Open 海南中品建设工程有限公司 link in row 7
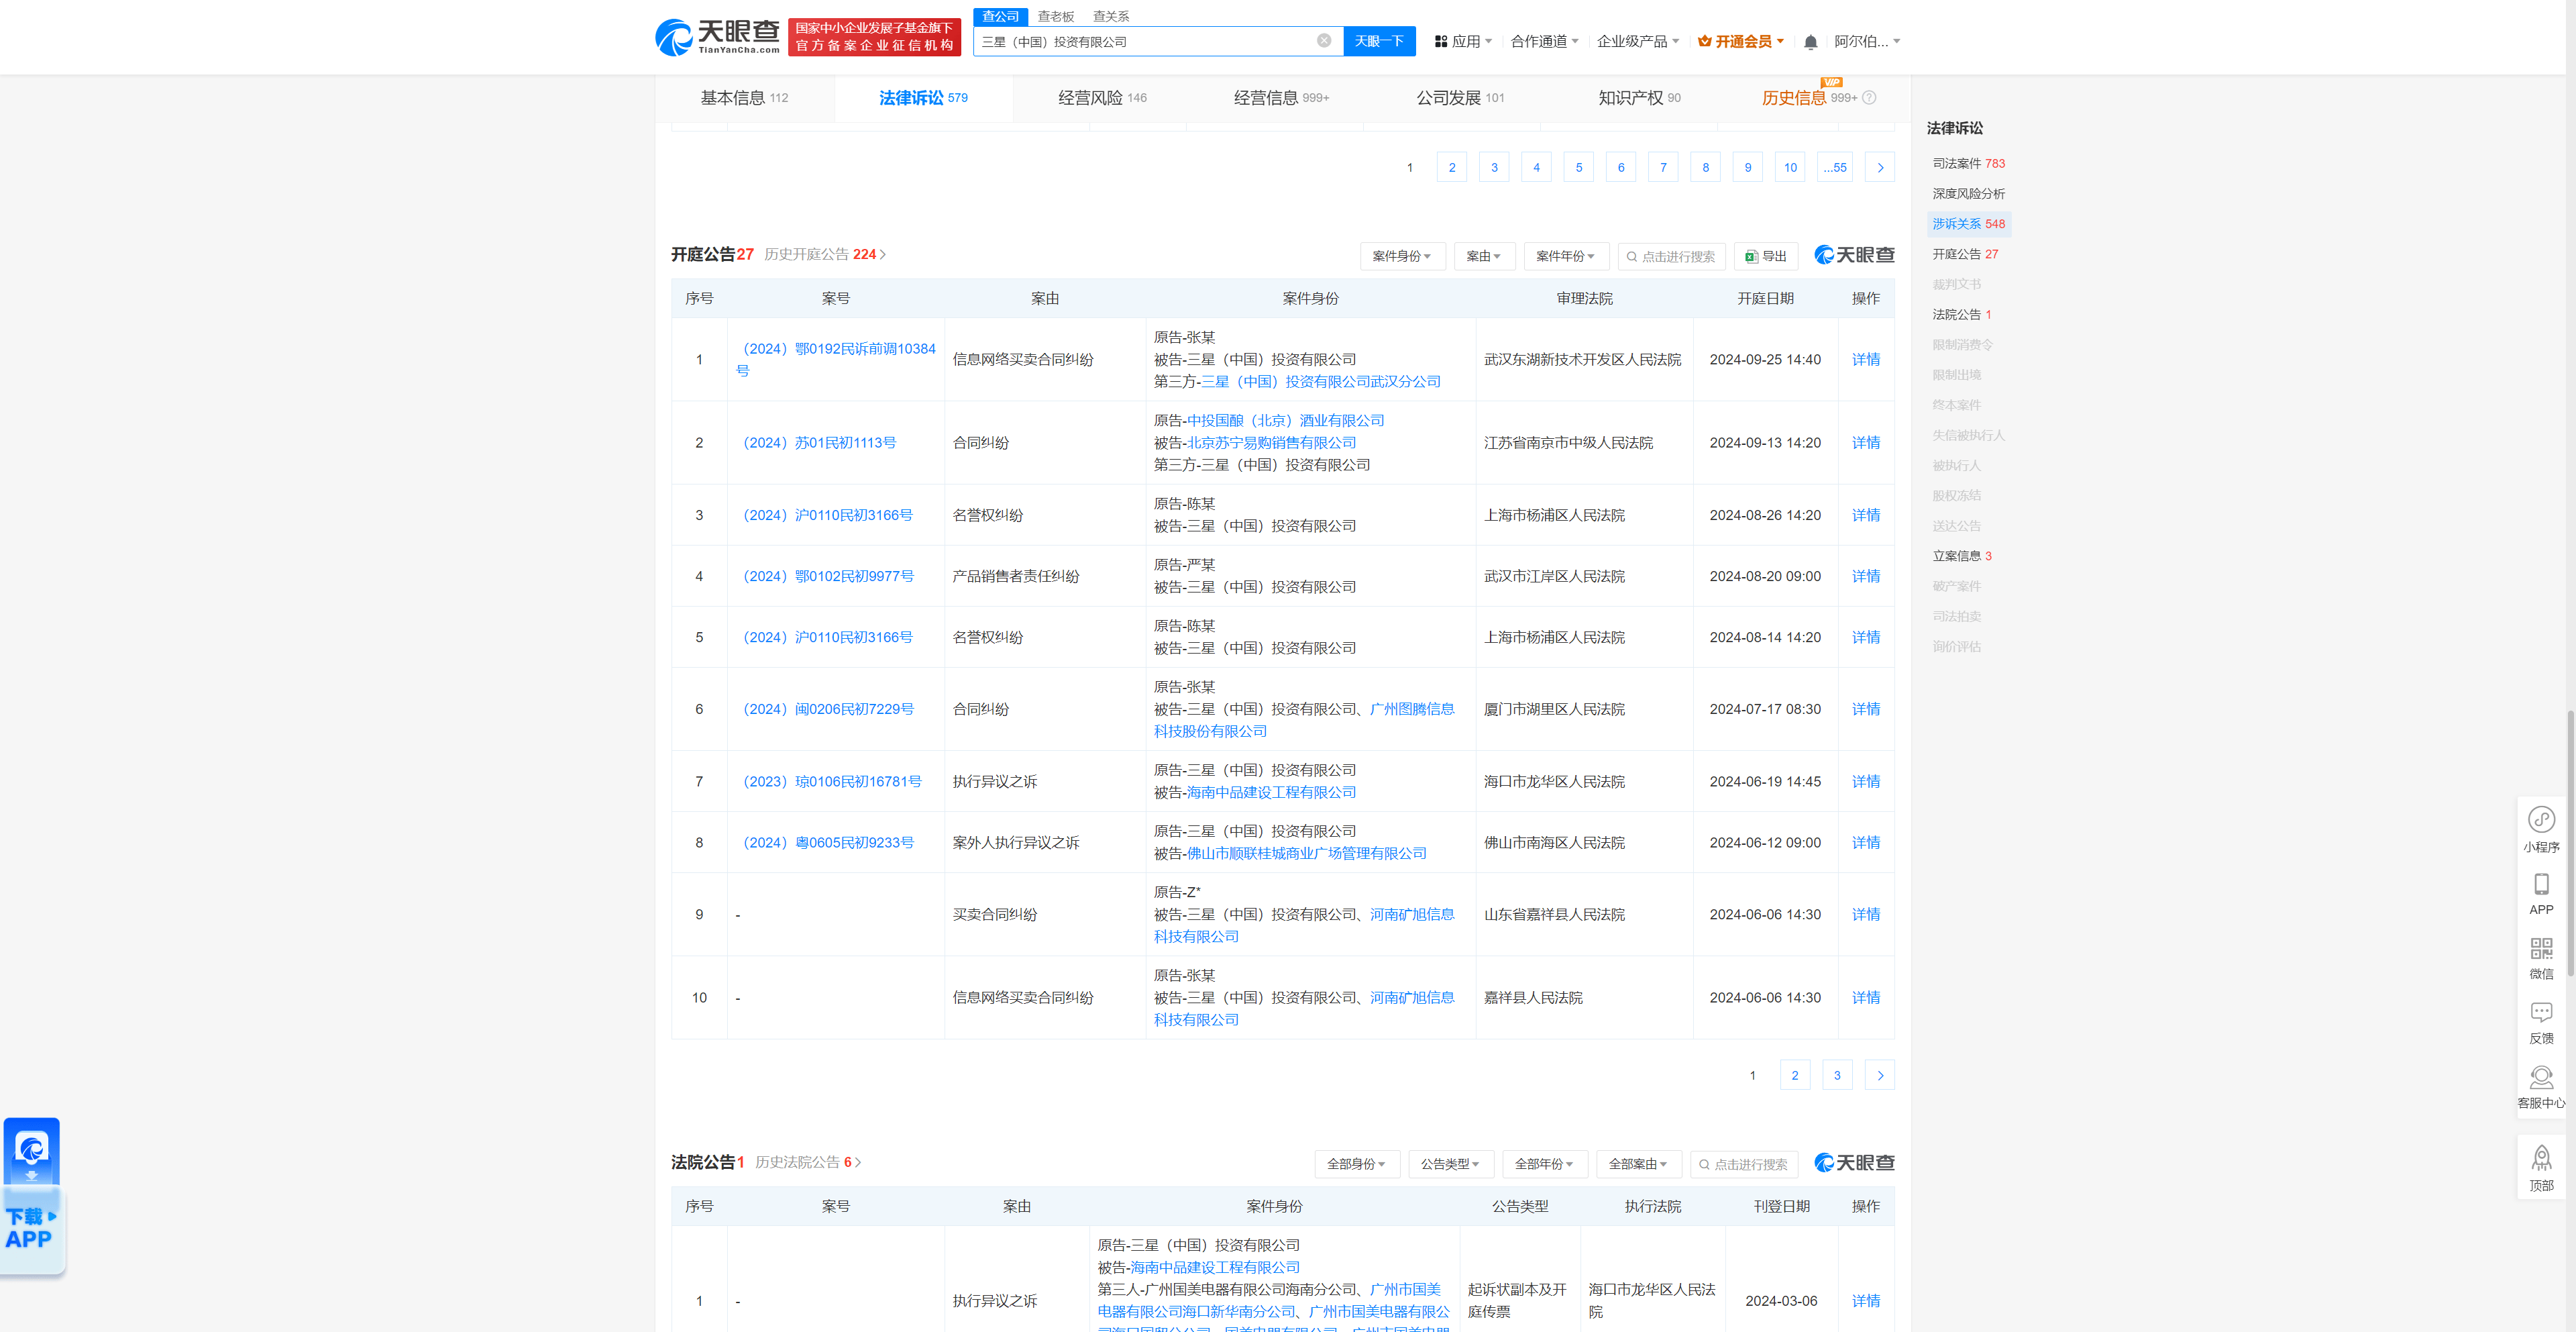This screenshot has width=2576, height=1332. coord(1271,792)
